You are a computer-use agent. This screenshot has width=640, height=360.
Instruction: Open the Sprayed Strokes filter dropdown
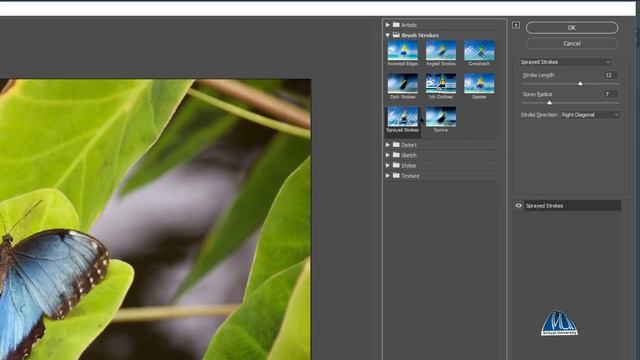[565, 62]
